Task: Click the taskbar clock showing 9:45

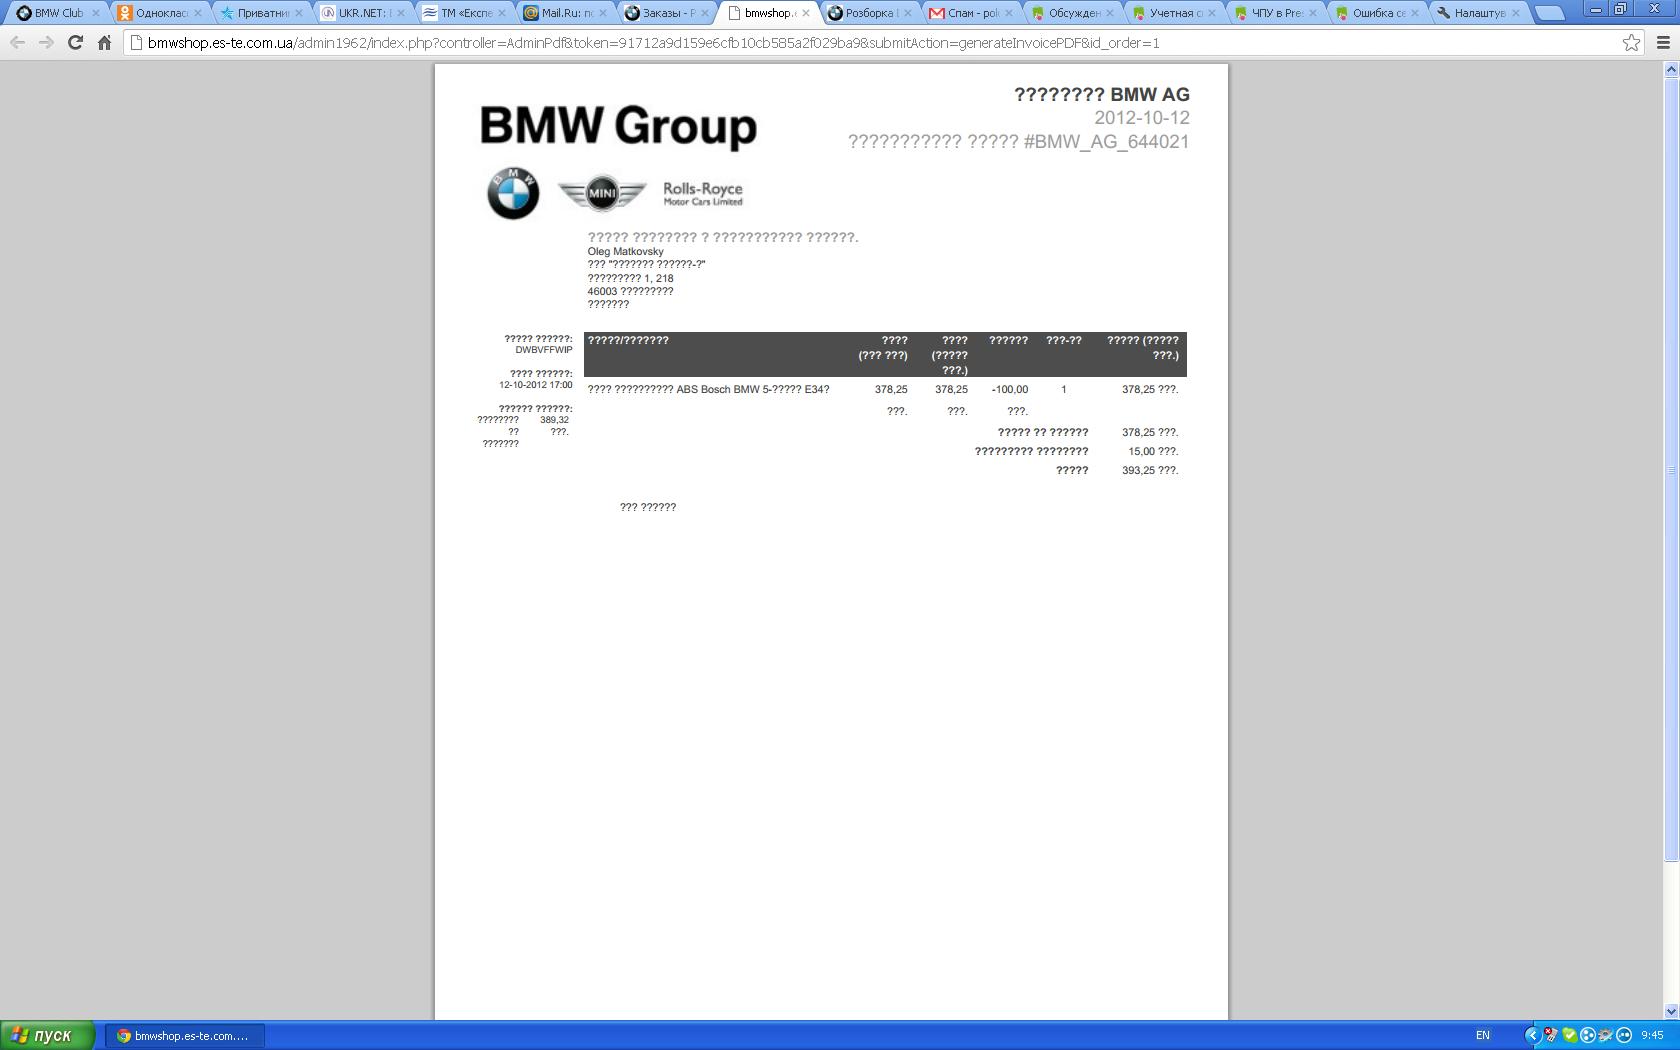Action: pyautogui.click(x=1652, y=1036)
